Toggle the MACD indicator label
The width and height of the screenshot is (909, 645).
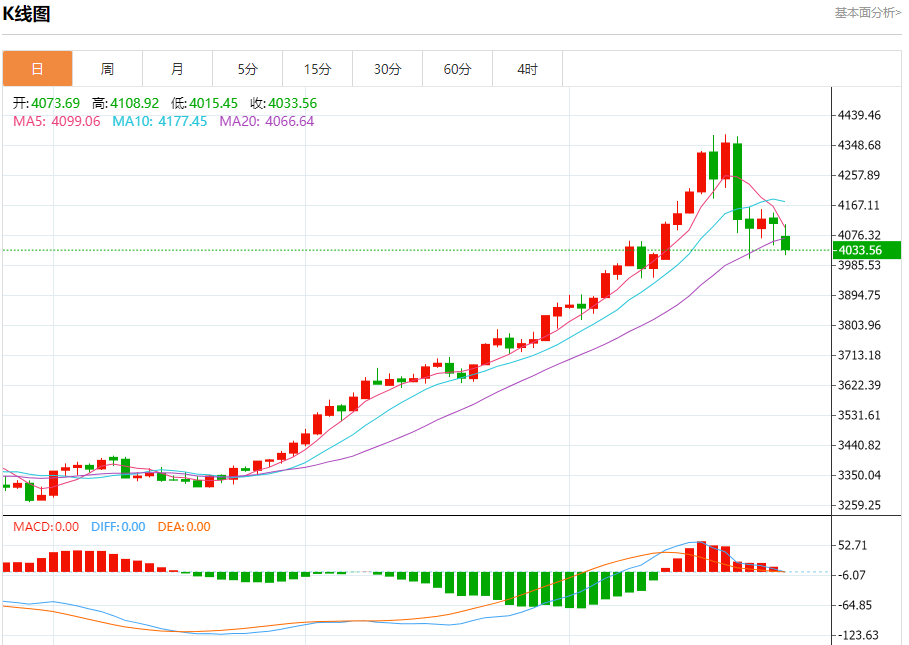(x=35, y=526)
